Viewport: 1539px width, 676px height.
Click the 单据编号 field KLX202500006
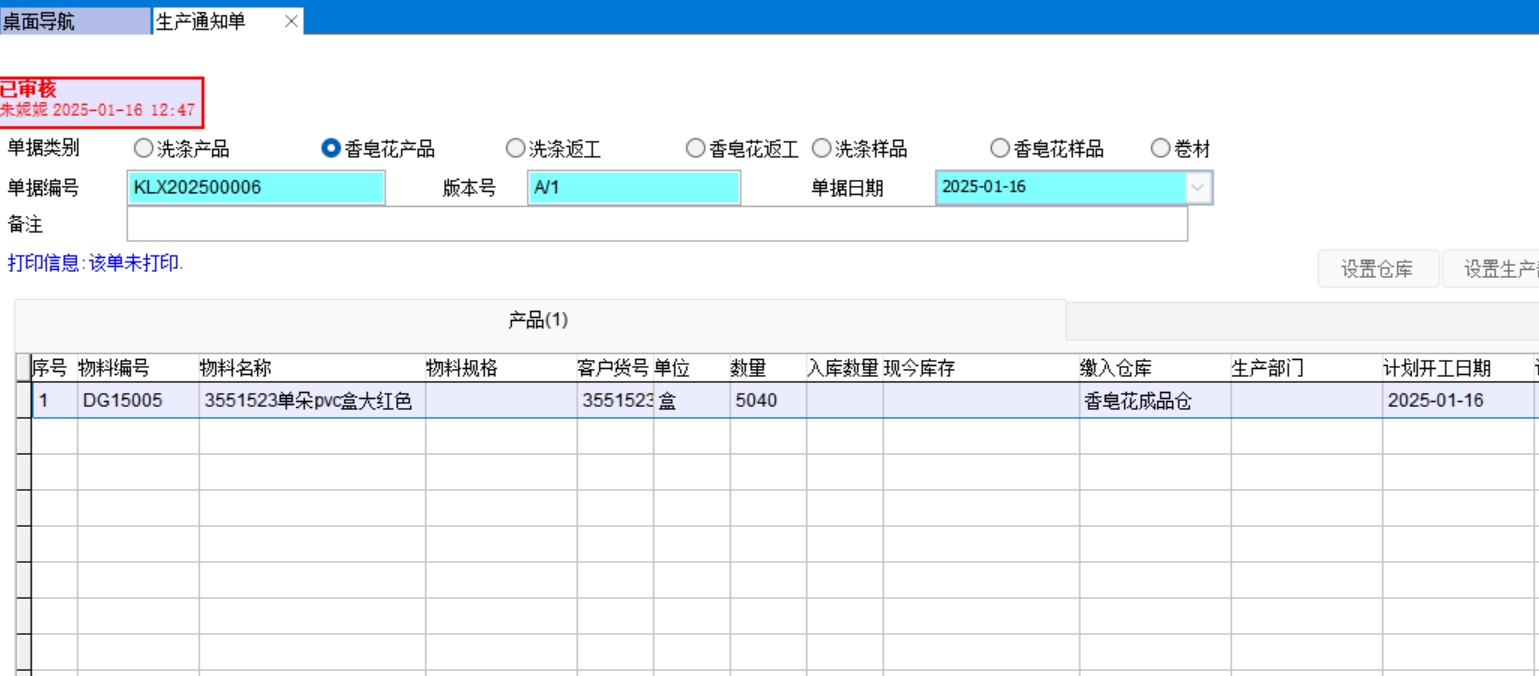(x=256, y=187)
